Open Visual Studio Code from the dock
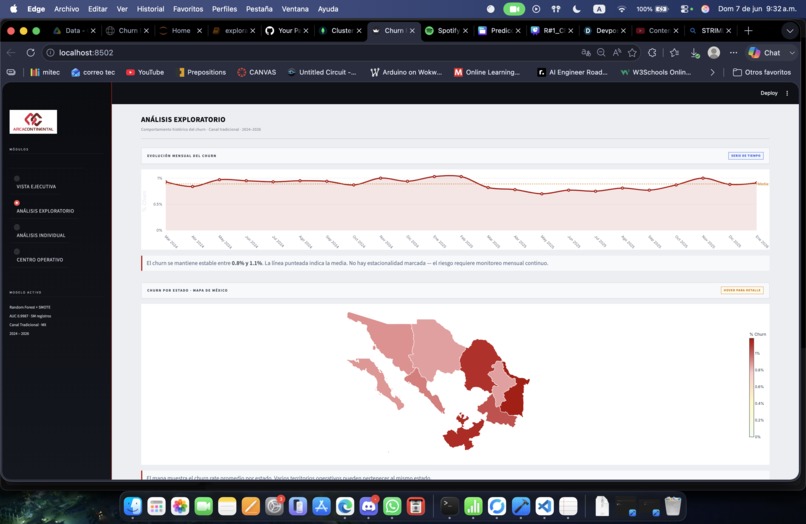Screen dimensions: 806x524 point(544,507)
